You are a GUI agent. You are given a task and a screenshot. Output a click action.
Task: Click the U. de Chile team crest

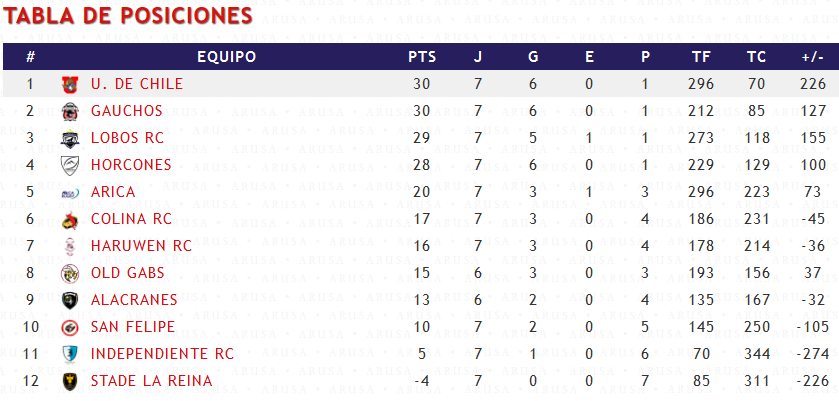tap(70, 85)
